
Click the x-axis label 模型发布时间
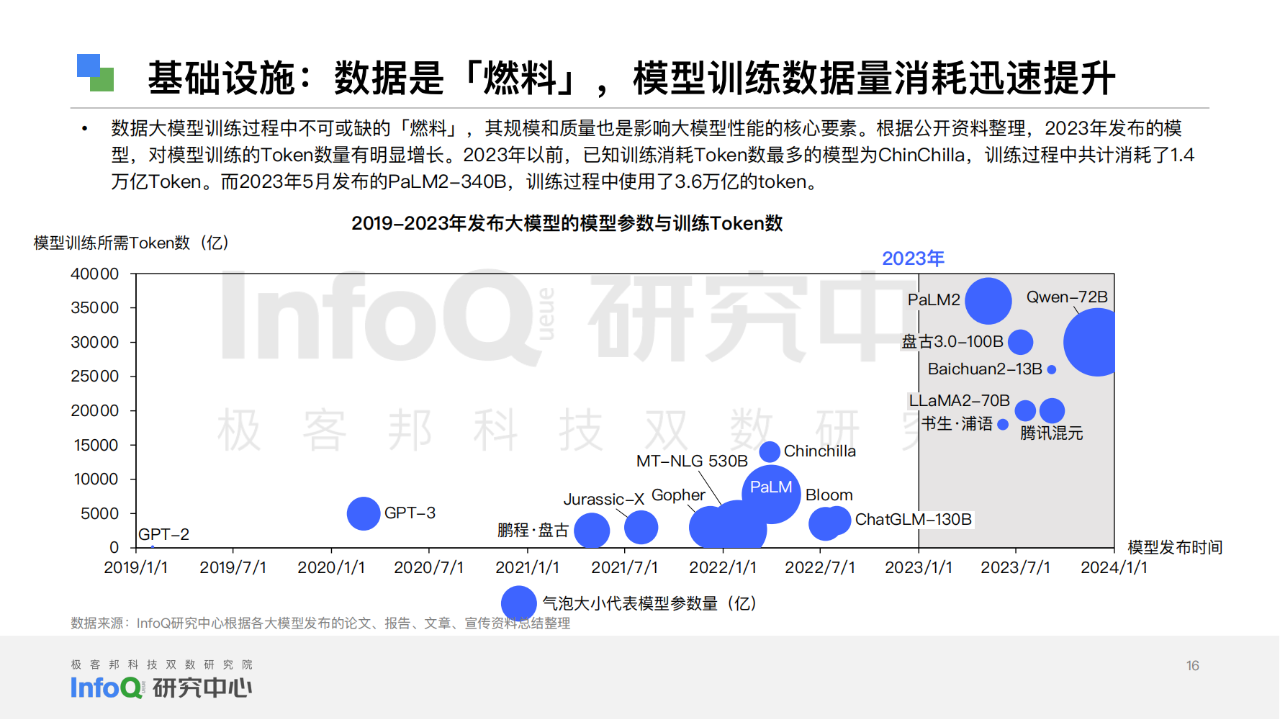pos(1175,547)
